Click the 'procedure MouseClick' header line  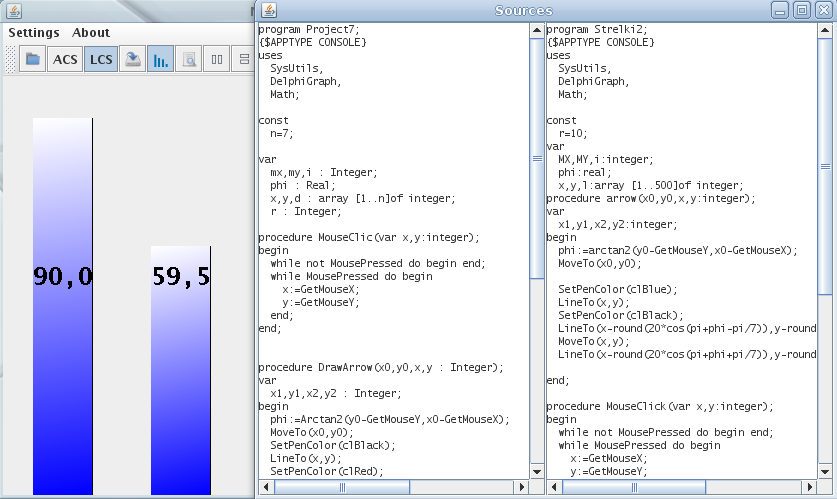click(660, 406)
